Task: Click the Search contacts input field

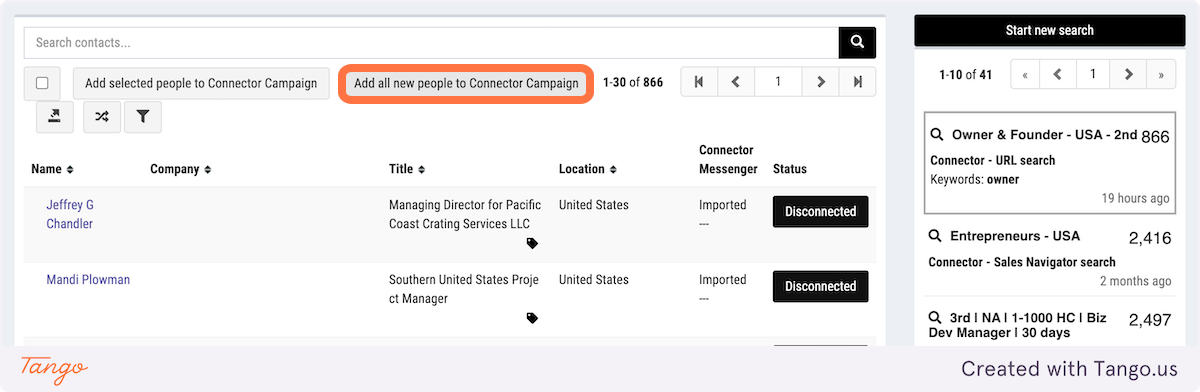Action: (x=431, y=43)
